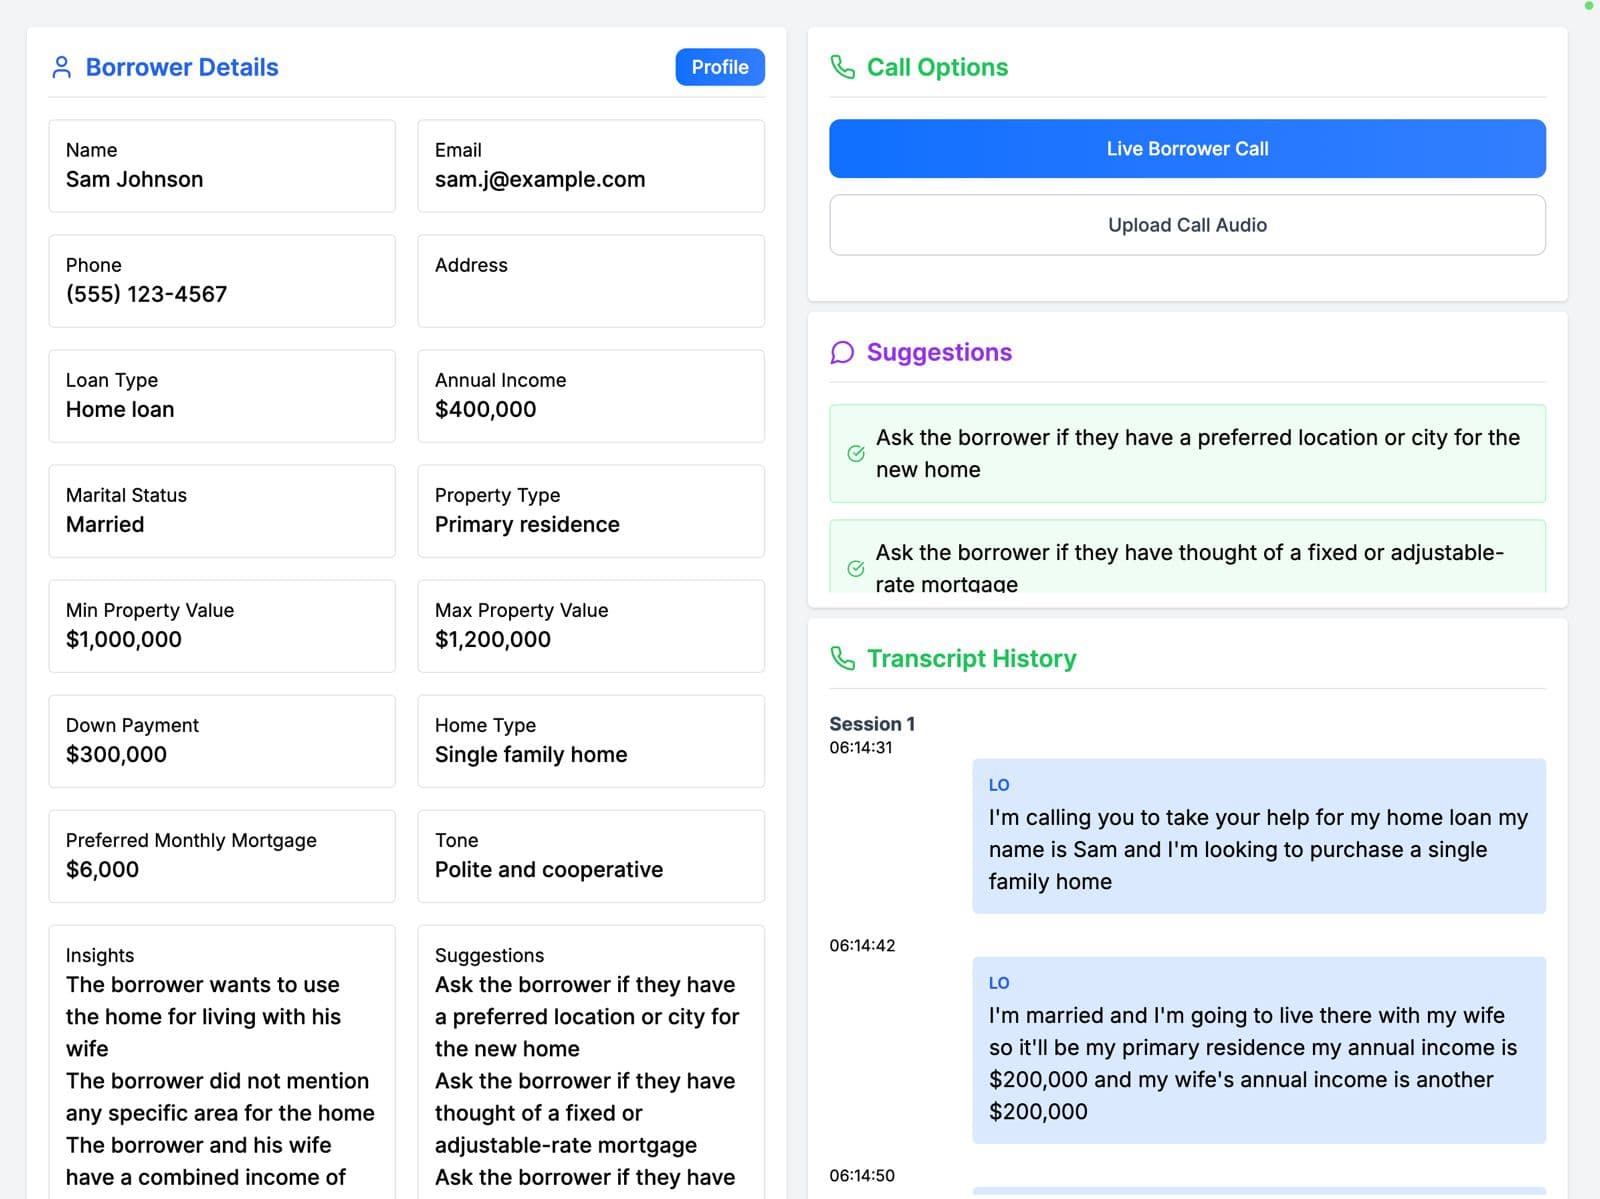Select the transcript message about wife's annual income
The height and width of the screenshot is (1199, 1600).
click(x=1258, y=1050)
